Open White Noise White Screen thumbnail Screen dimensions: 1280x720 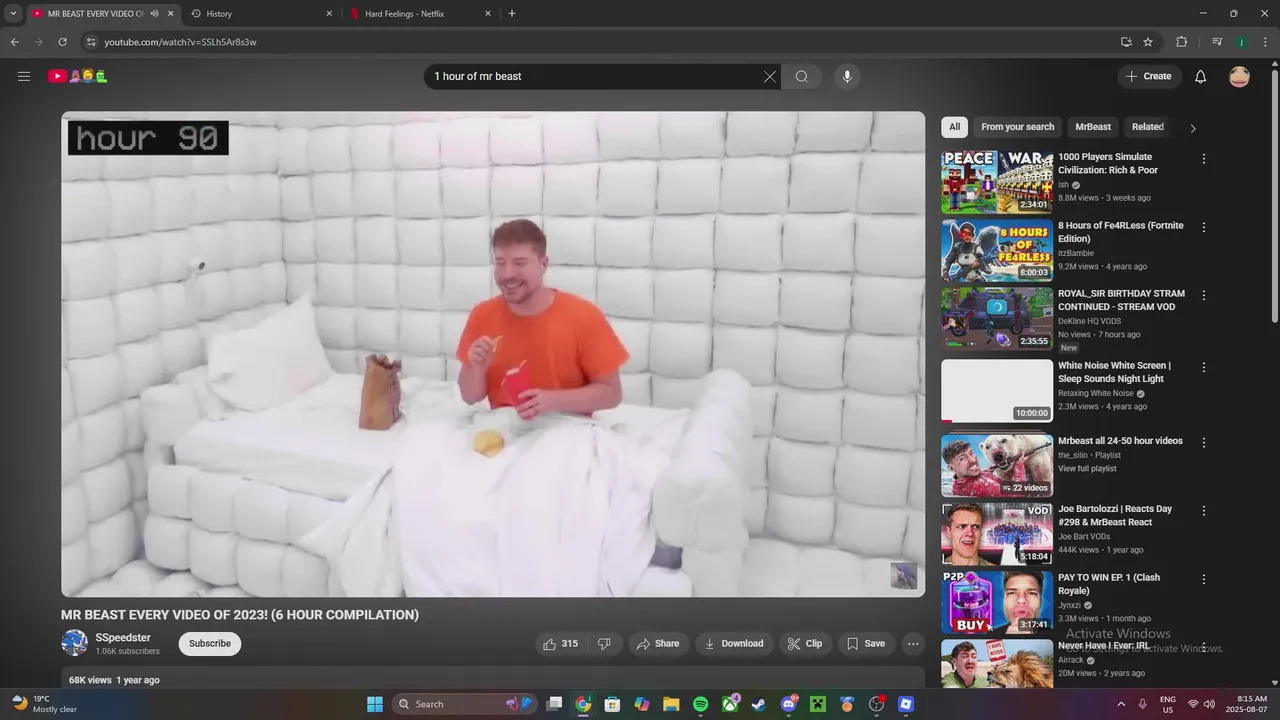point(997,391)
